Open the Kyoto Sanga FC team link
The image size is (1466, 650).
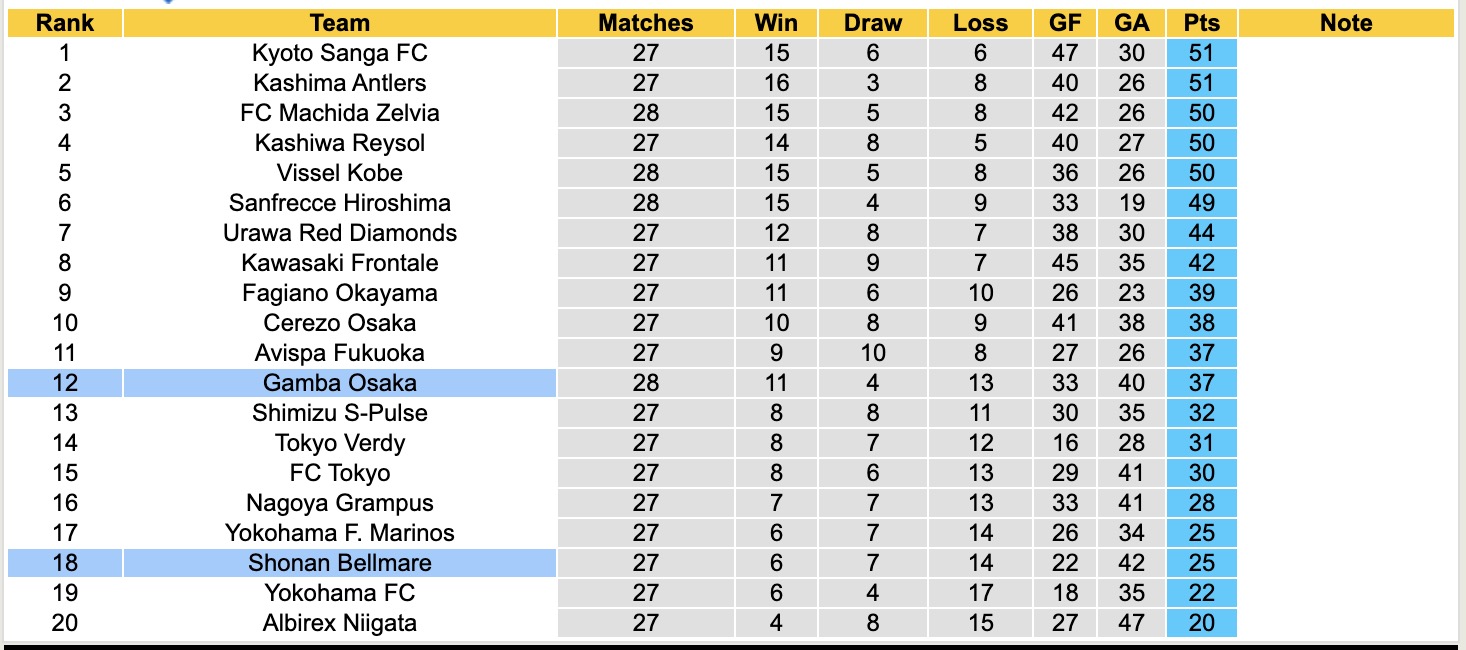[x=340, y=53]
